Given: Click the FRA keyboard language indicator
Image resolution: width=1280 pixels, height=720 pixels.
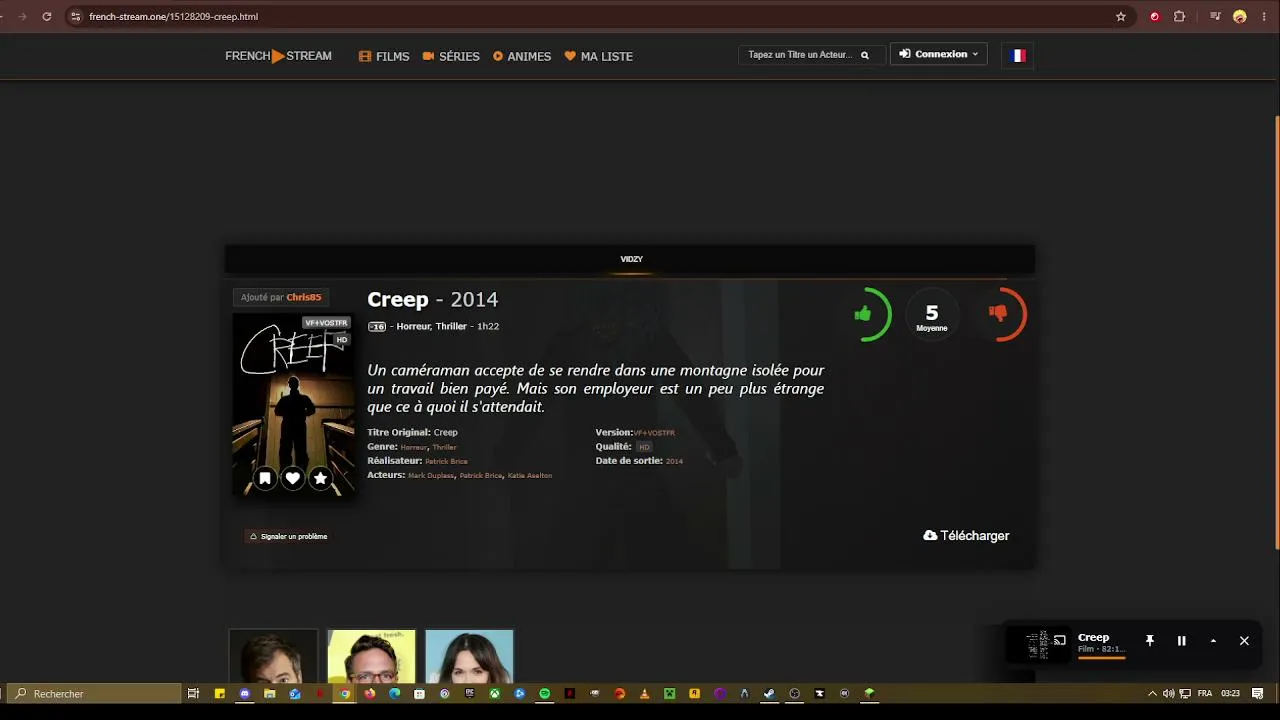Looking at the screenshot, I should (x=1205, y=693).
